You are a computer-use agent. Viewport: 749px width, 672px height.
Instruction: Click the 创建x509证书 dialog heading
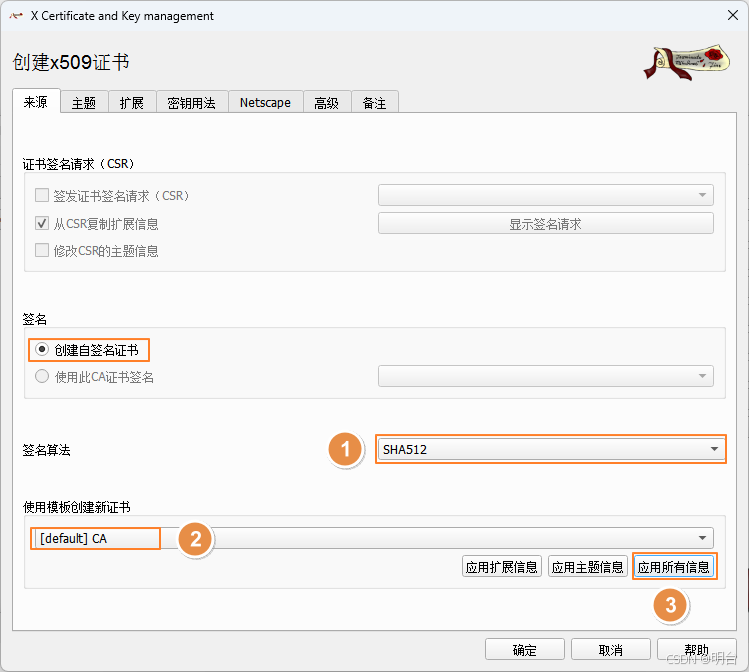point(71,62)
